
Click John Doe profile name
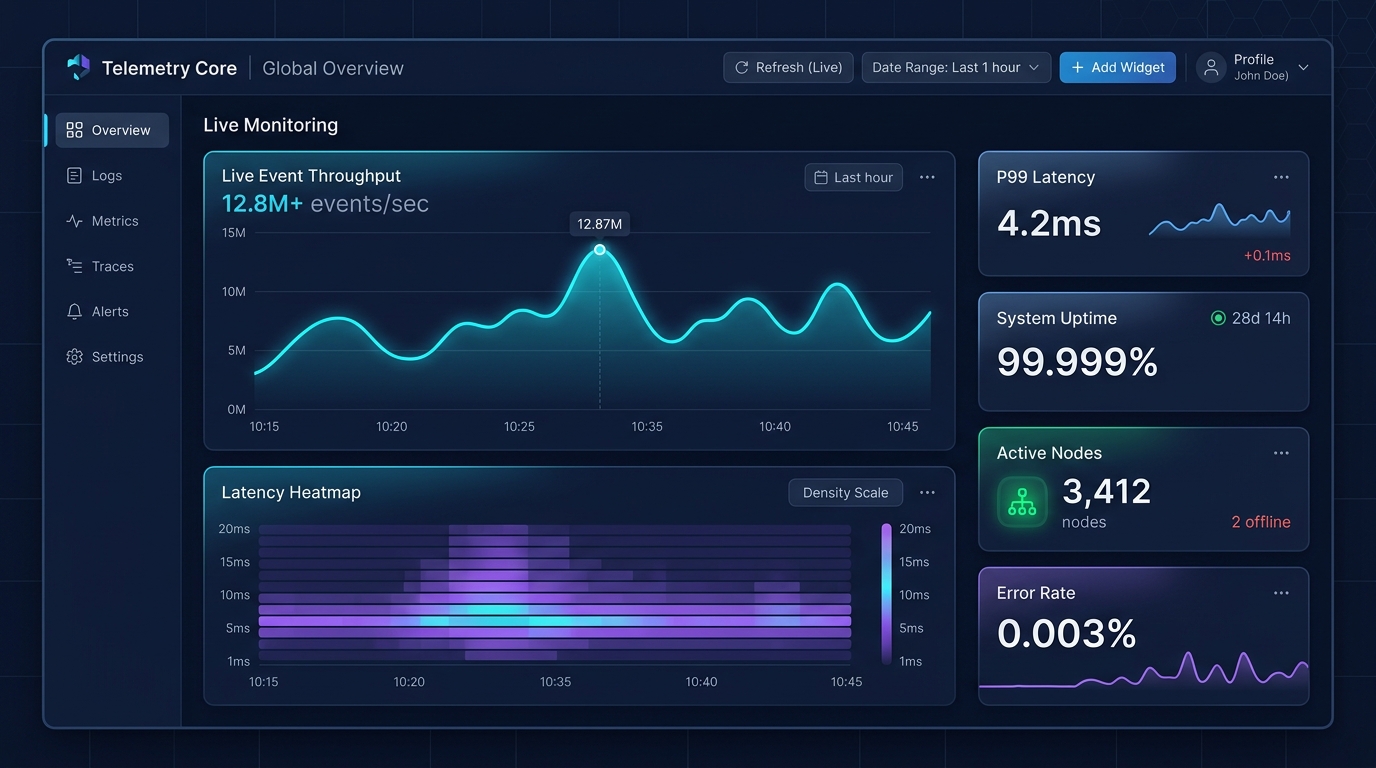click(x=1261, y=76)
